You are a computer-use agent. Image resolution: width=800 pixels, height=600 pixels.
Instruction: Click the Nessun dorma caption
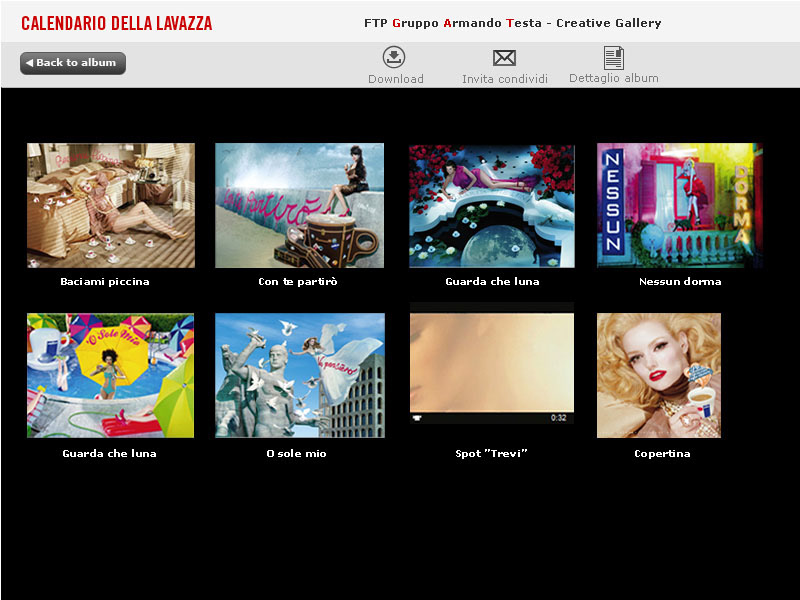[x=680, y=282]
